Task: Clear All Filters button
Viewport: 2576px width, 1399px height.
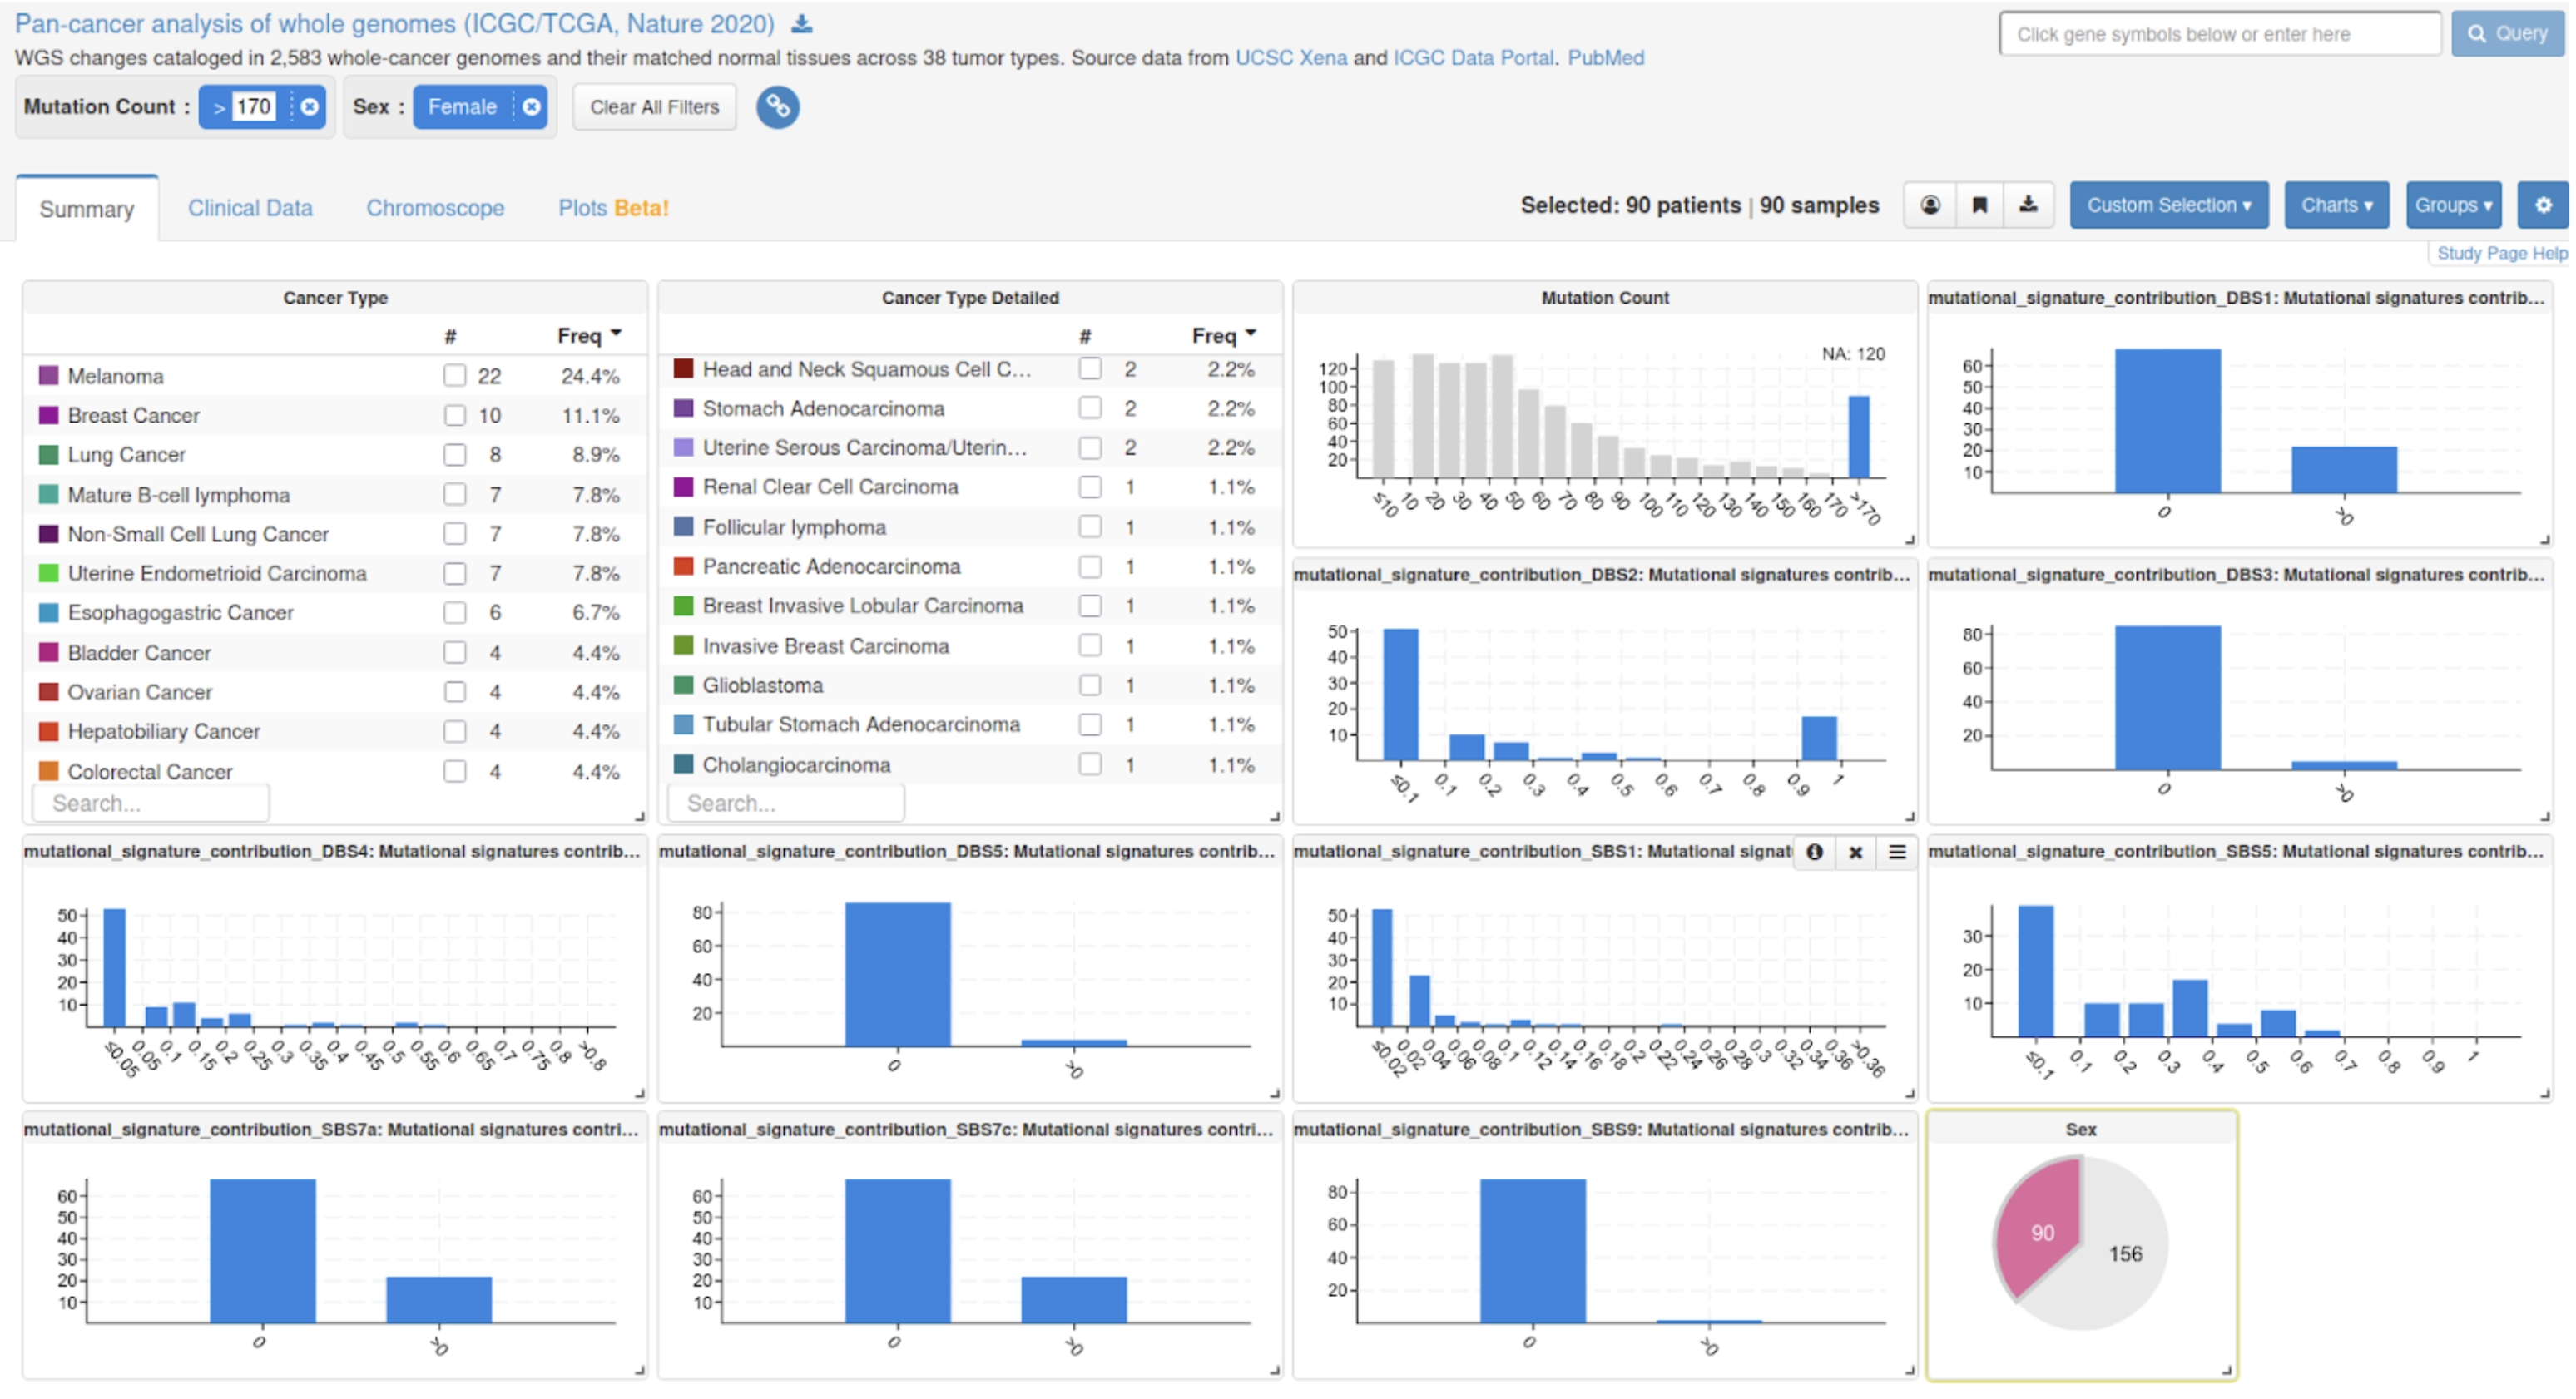Action: tap(654, 107)
